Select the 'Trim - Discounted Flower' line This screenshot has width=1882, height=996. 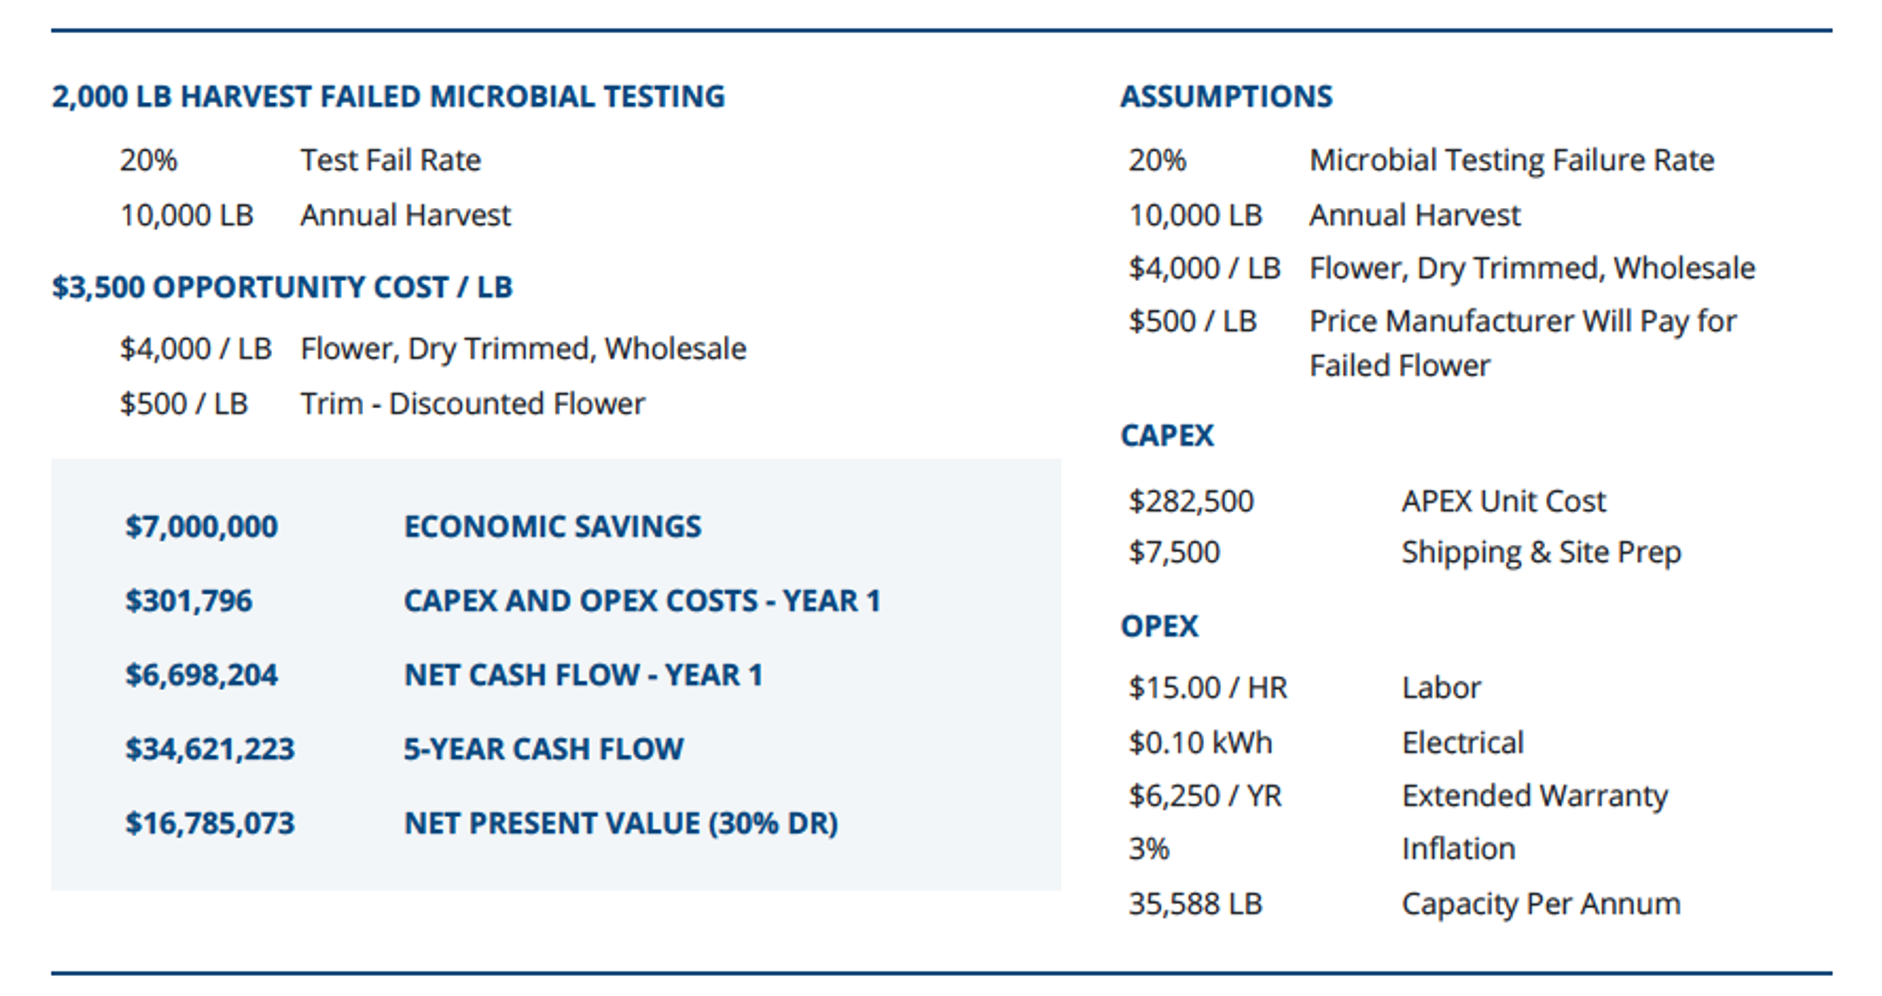[x=472, y=404]
